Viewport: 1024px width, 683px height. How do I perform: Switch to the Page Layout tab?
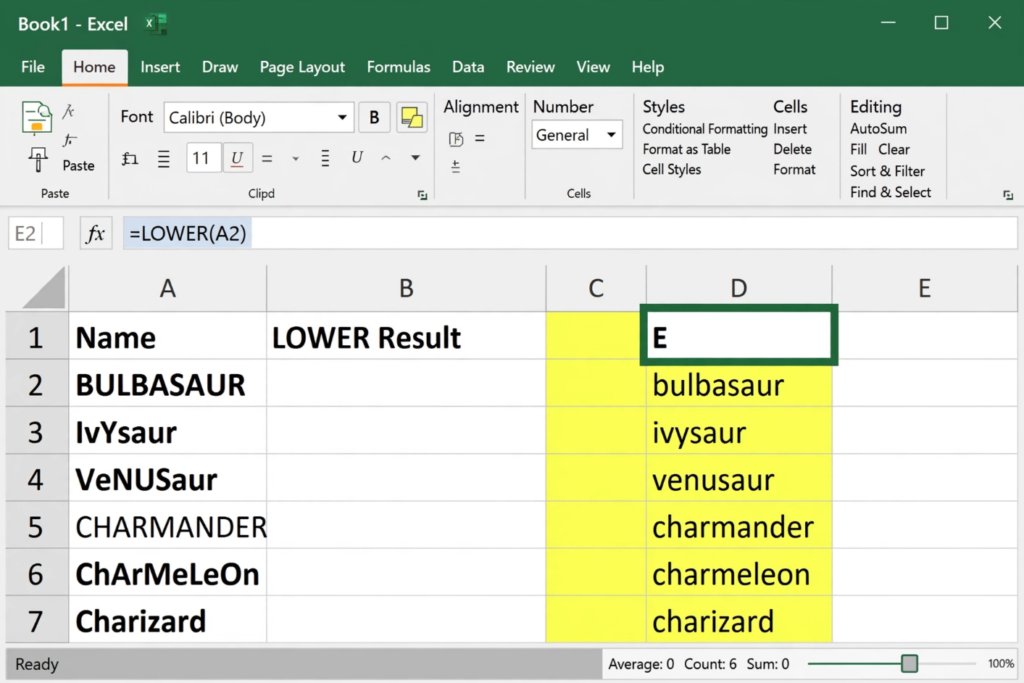(x=302, y=67)
